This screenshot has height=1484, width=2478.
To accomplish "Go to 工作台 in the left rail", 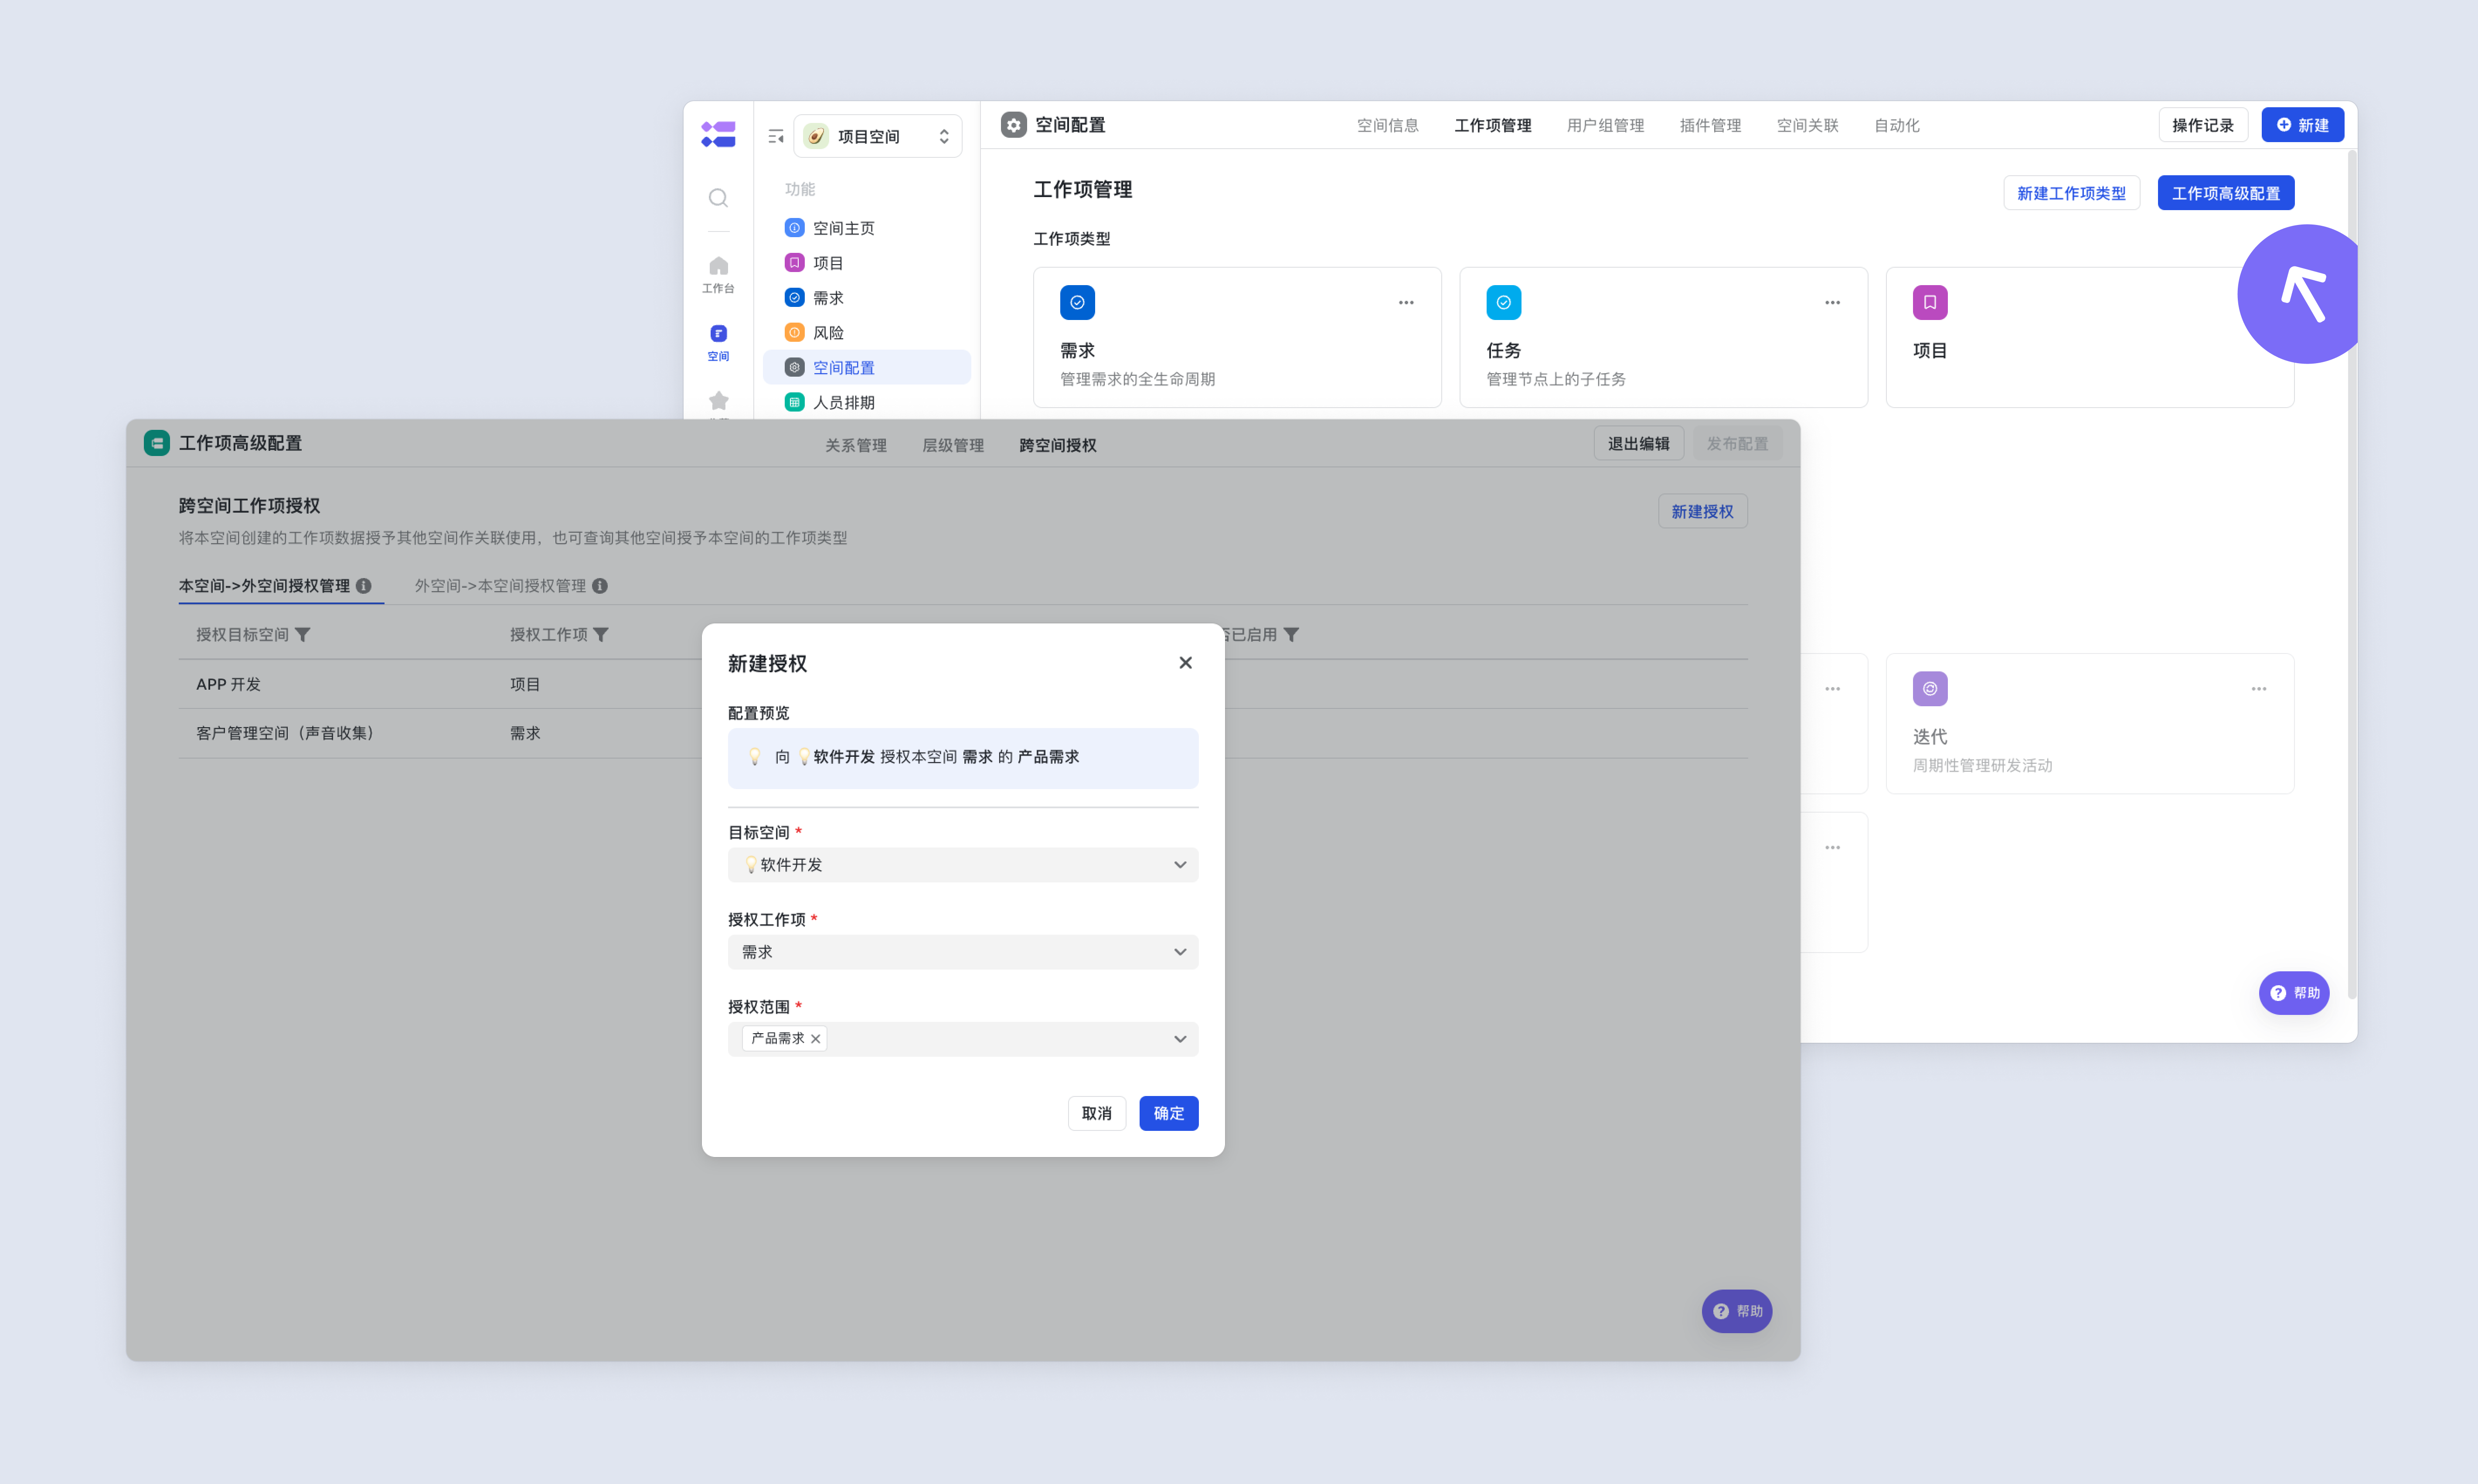I will (718, 274).
